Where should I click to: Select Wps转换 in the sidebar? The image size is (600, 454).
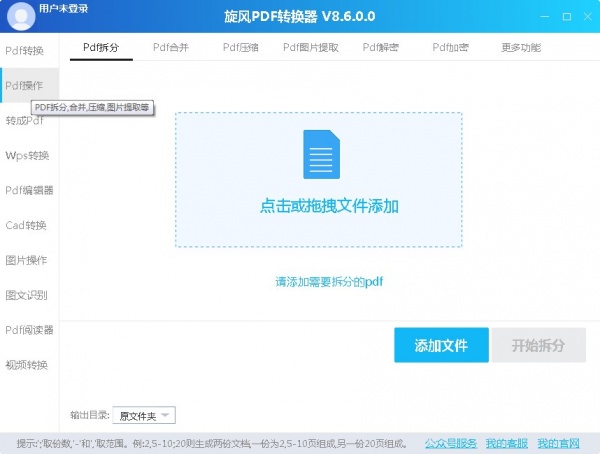(27, 155)
